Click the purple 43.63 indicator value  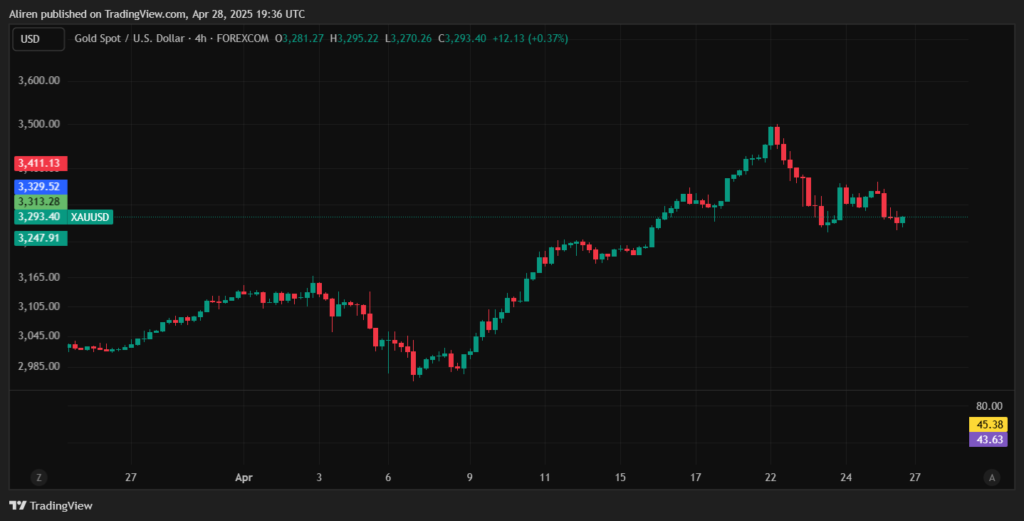coord(988,440)
